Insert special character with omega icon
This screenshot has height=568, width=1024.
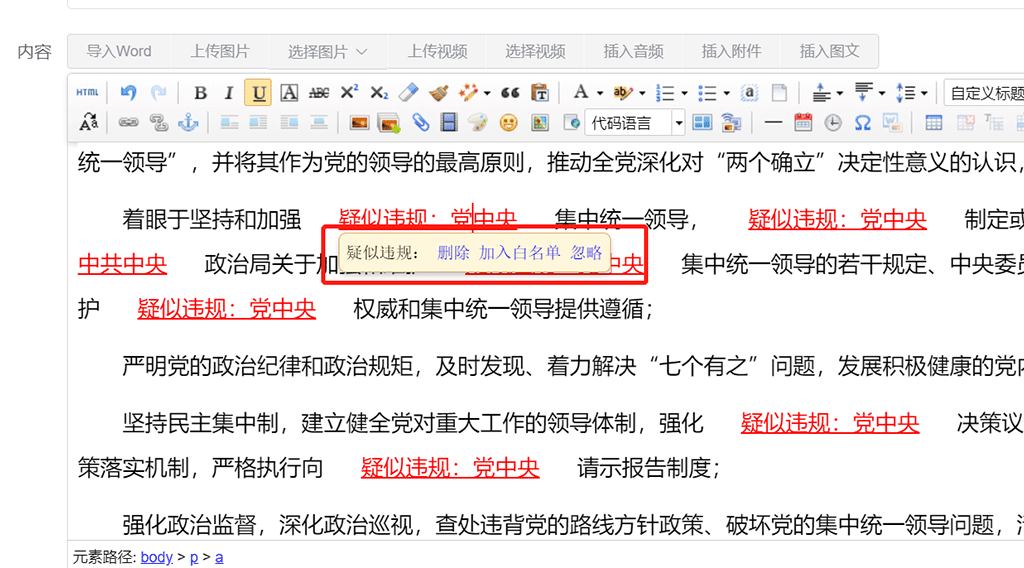click(862, 123)
